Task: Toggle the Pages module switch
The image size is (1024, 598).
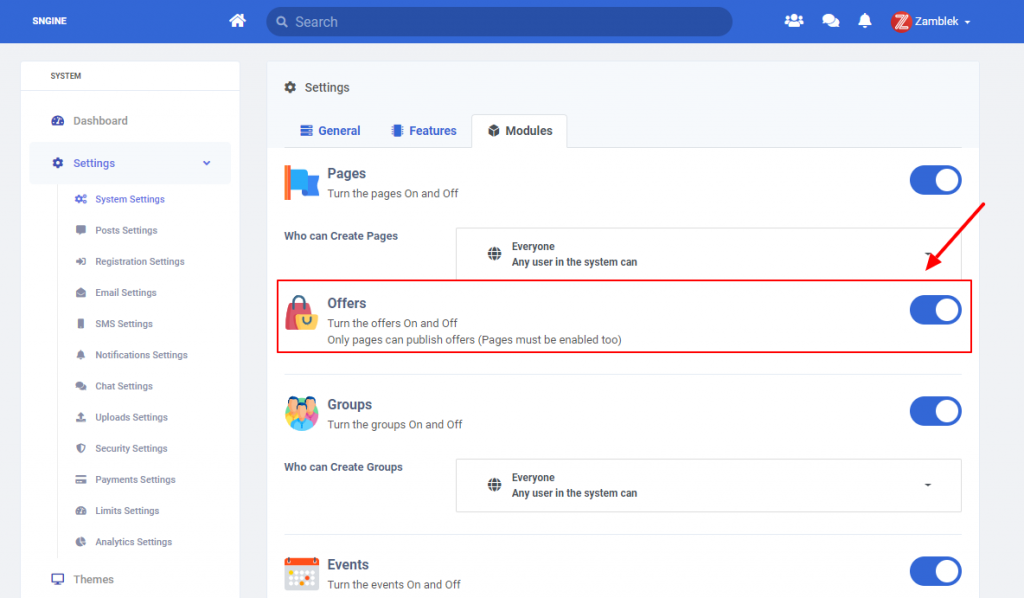Action: 935,180
